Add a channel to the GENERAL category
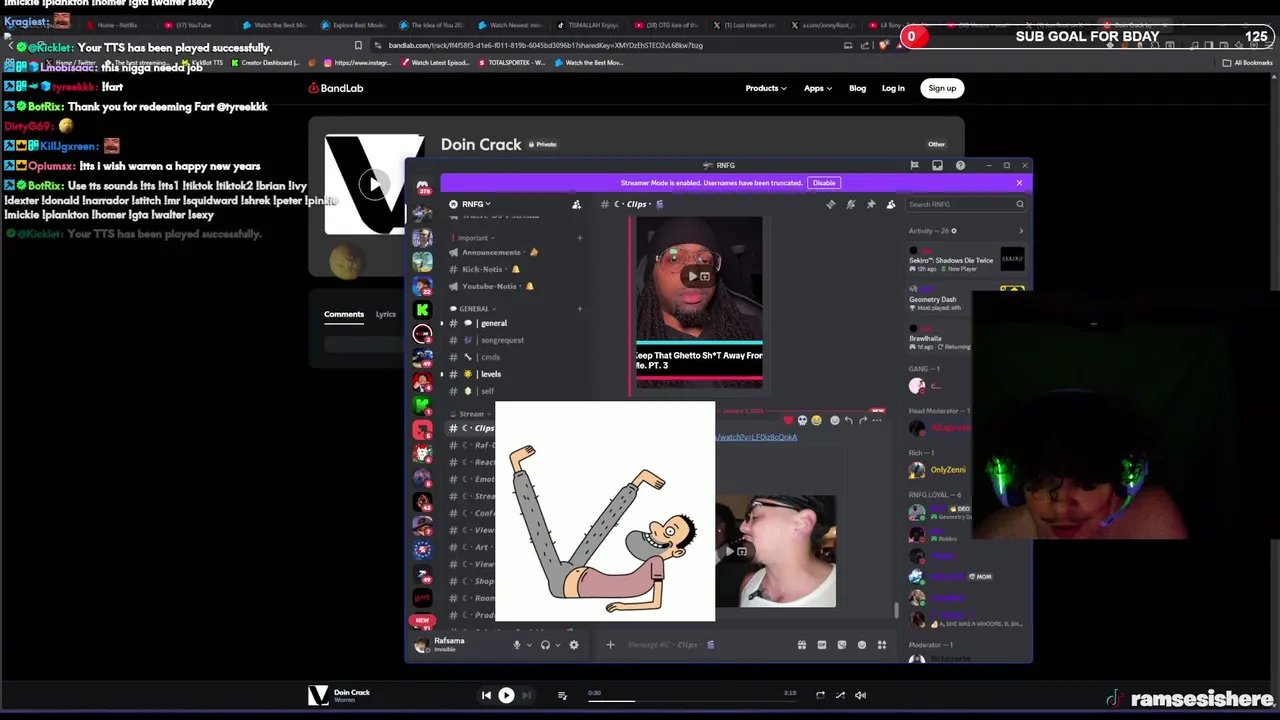Image resolution: width=1280 pixels, height=720 pixels. tap(579, 309)
